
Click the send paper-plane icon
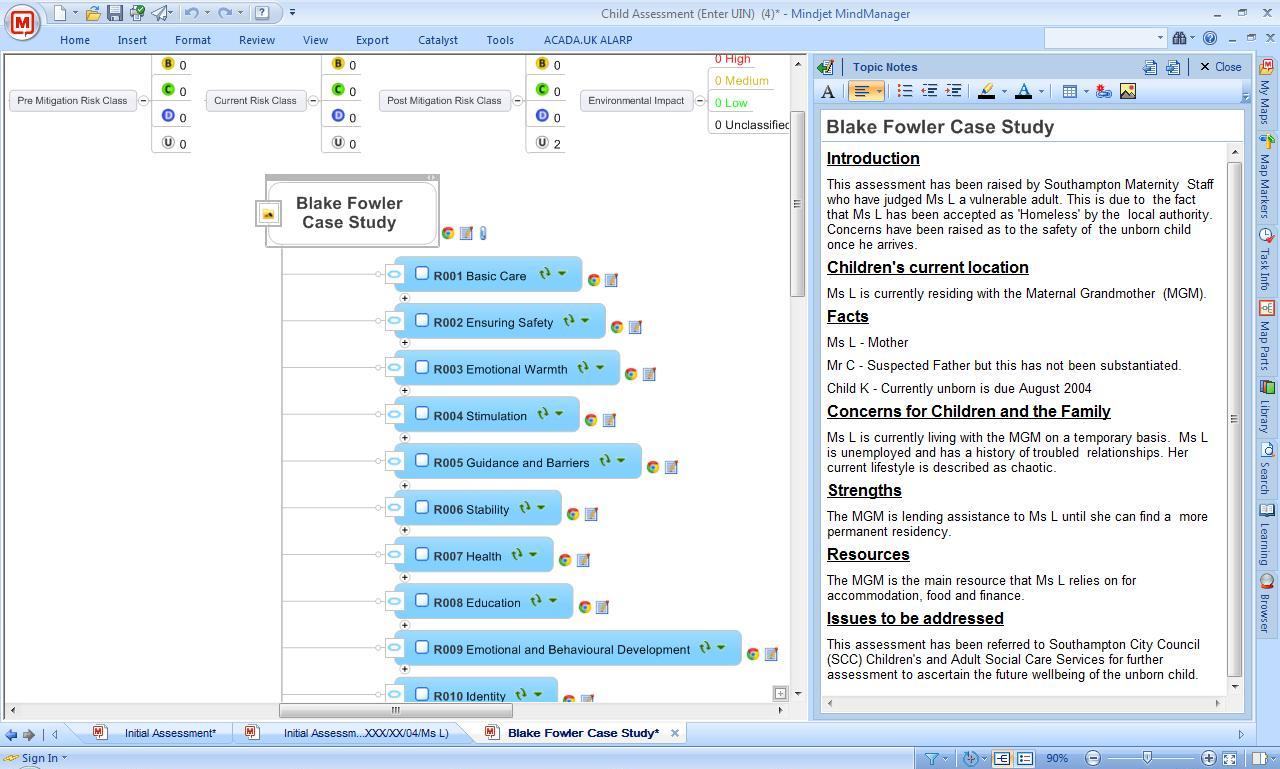[x=159, y=13]
